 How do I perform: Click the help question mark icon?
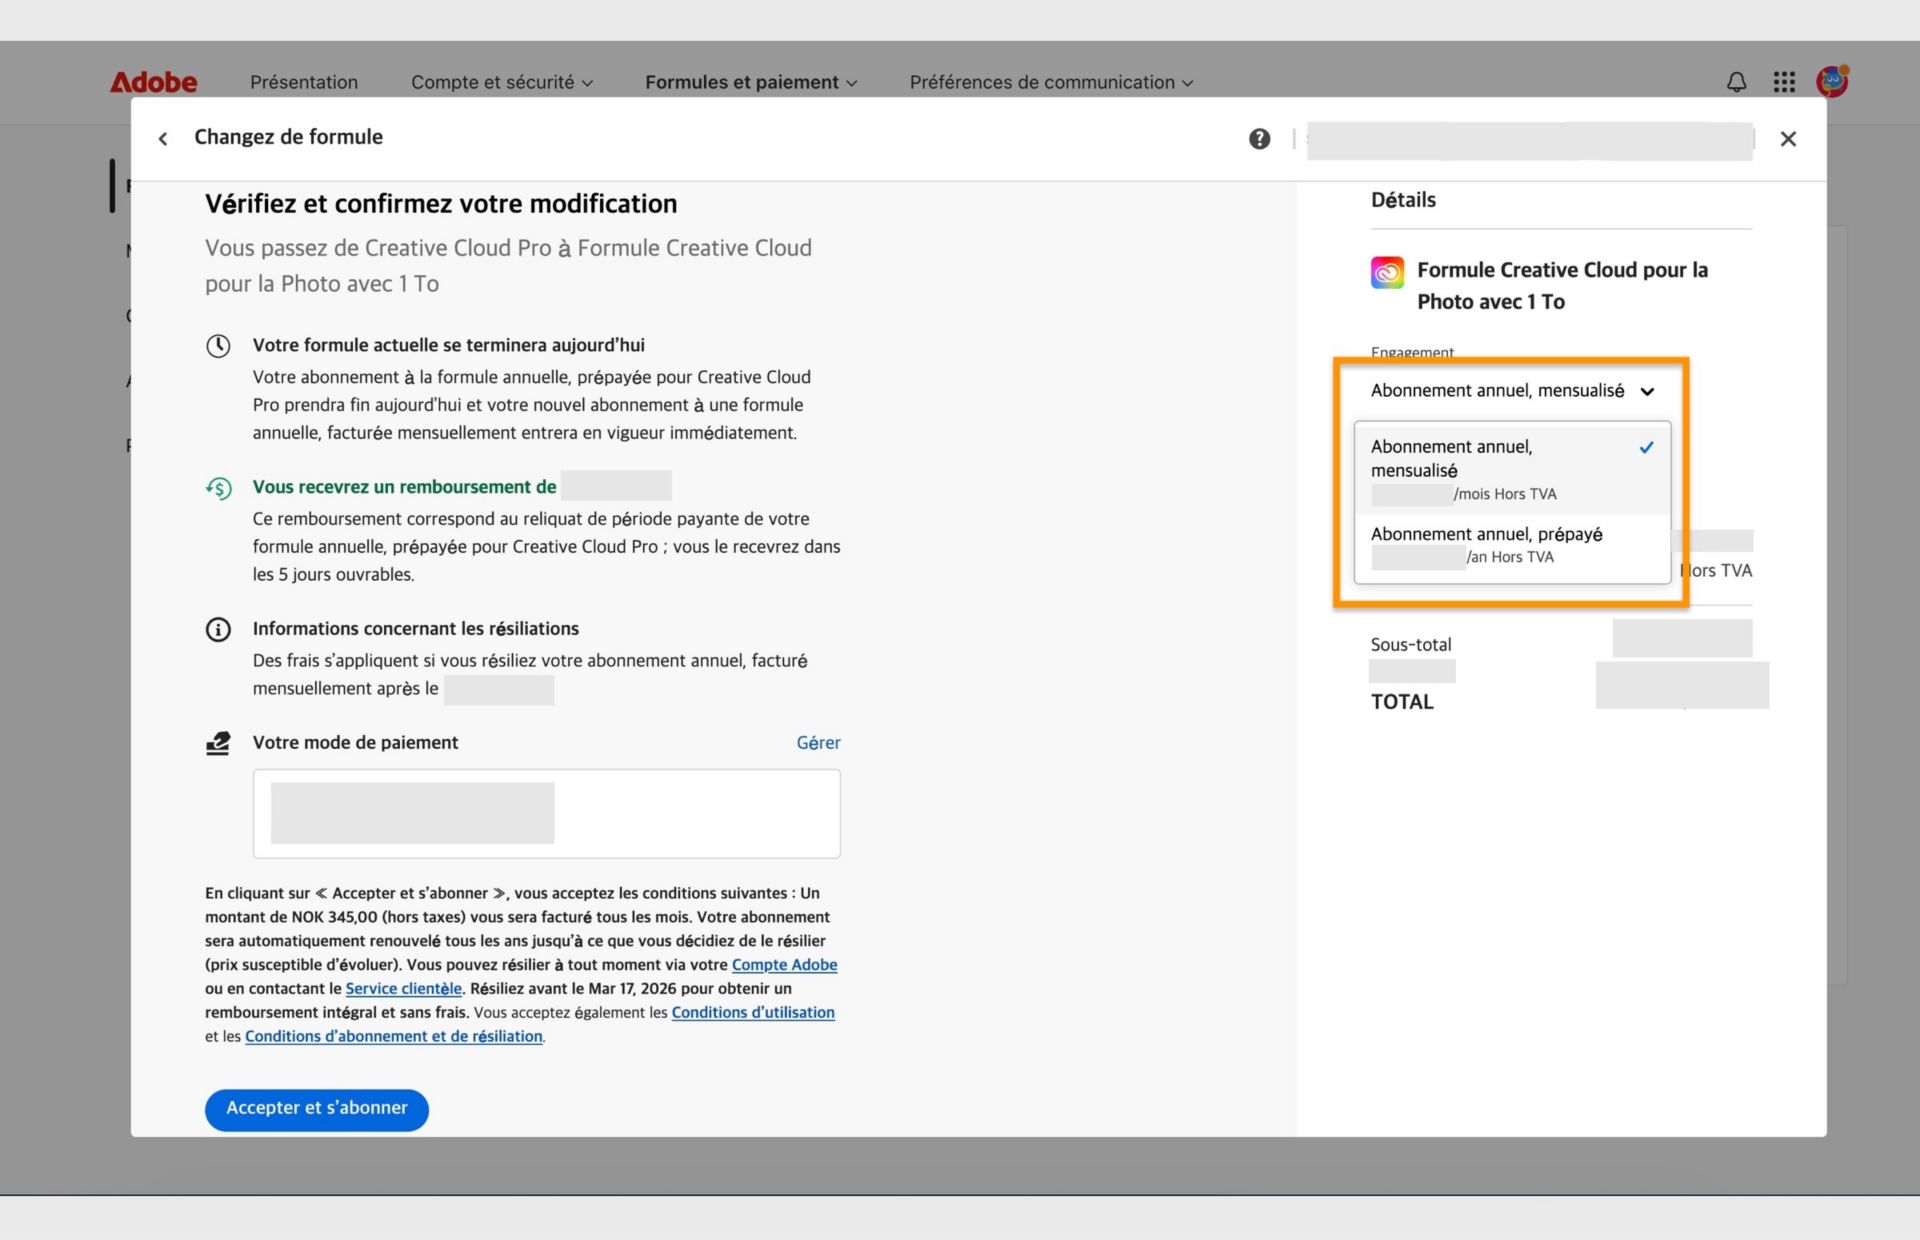click(x=1259, y=139)
